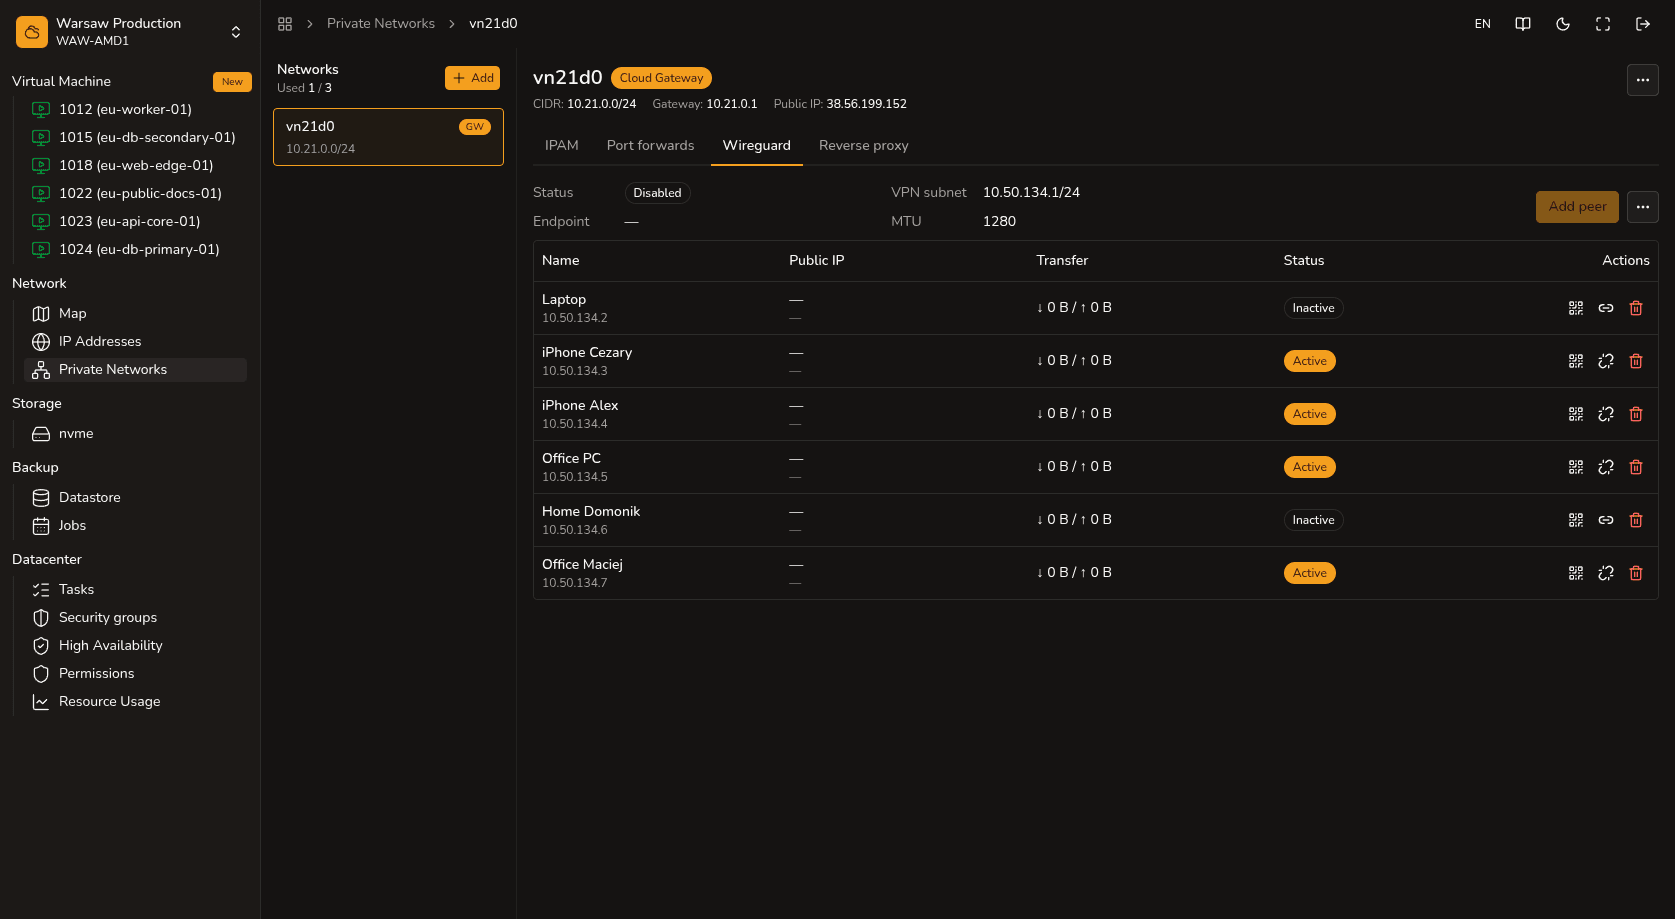Screen dimensions: 1675x919
Task: Open VM 1024 (eu-db-primary-01)
Action: (x=135, y=249)
